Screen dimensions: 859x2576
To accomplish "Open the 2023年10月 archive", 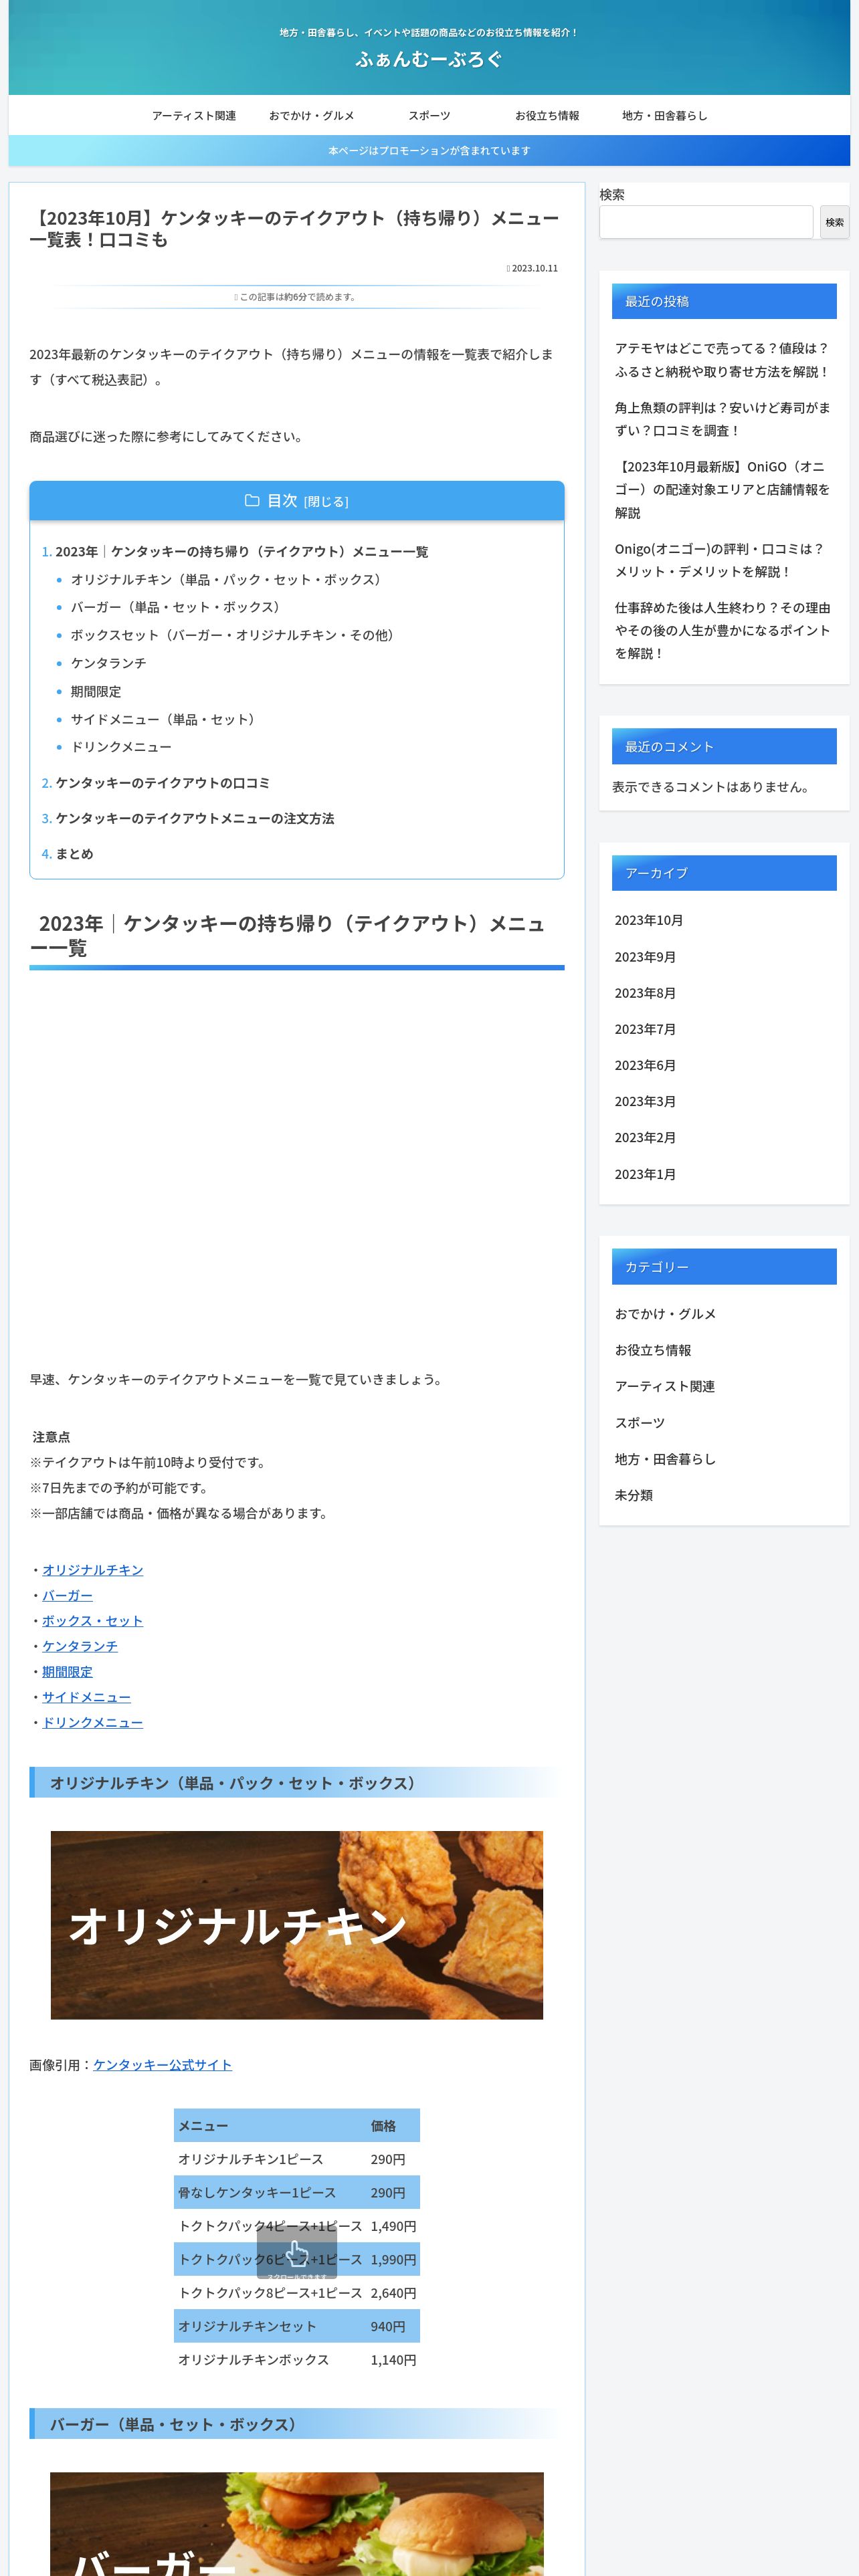I will [649, 921].
